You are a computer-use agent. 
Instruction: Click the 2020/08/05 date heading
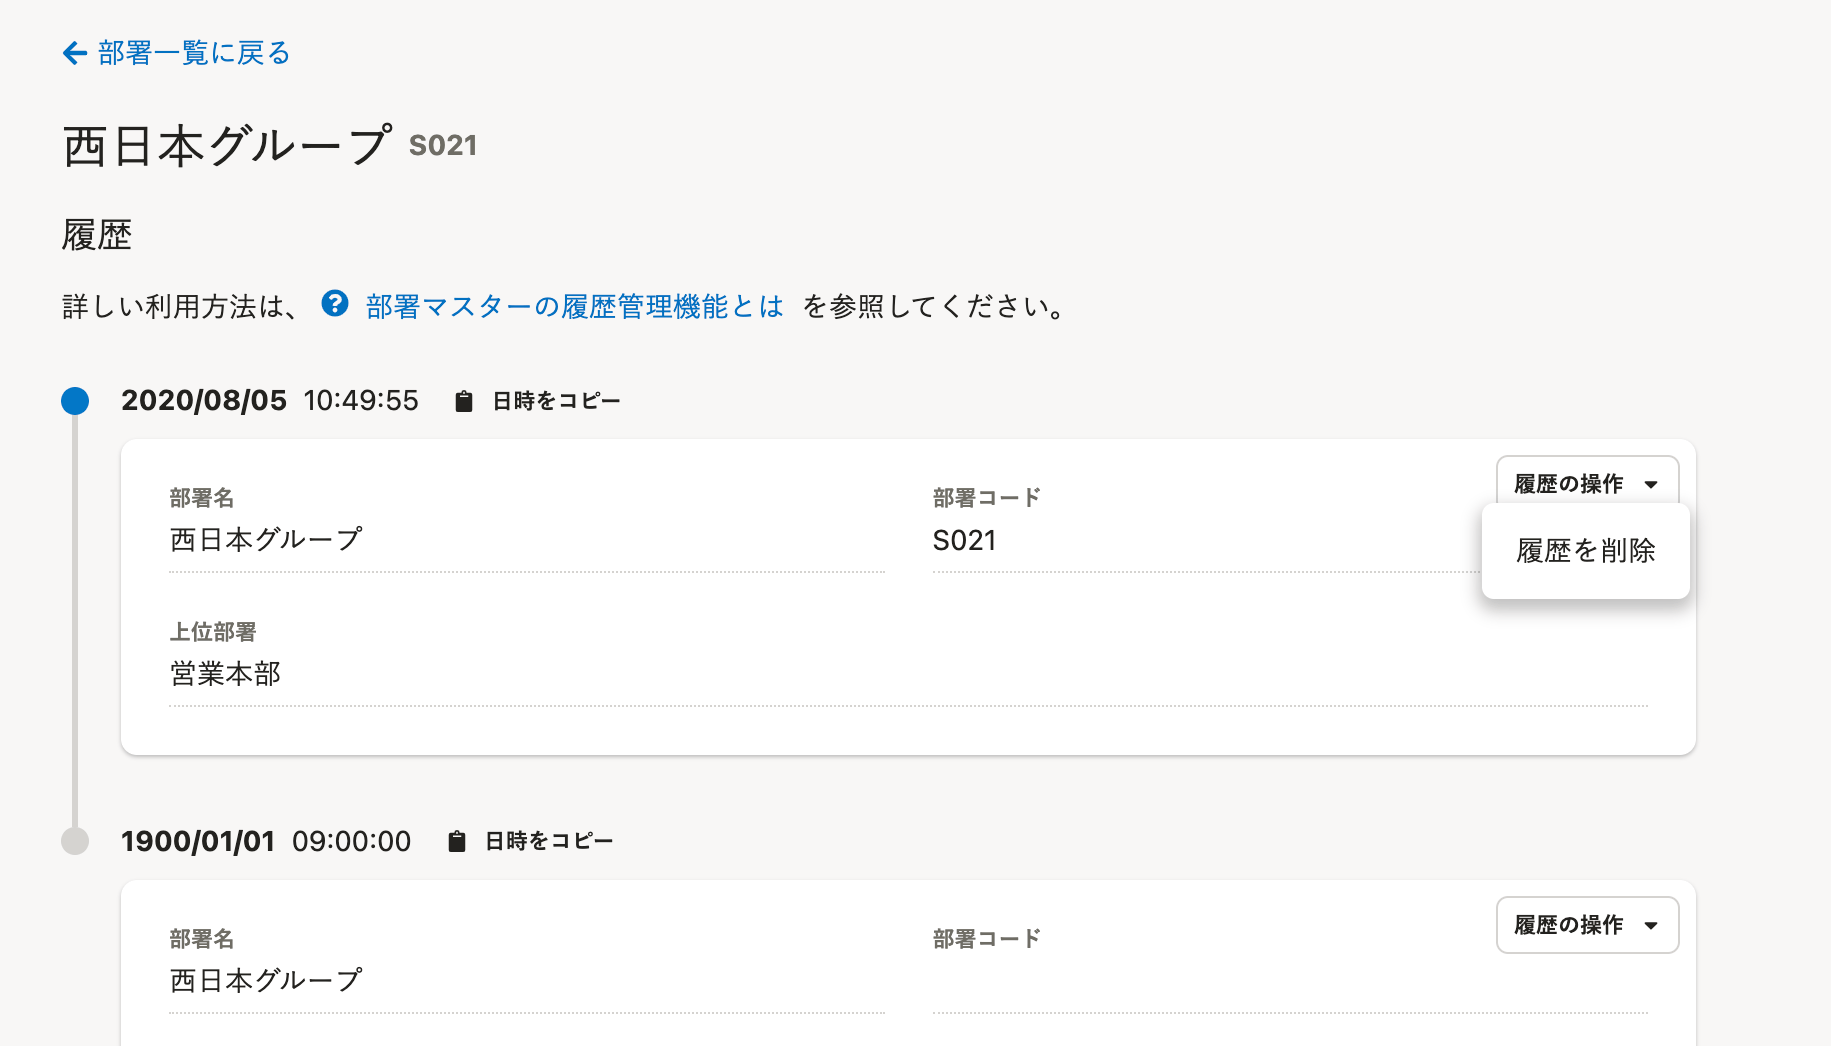(204, 401)
